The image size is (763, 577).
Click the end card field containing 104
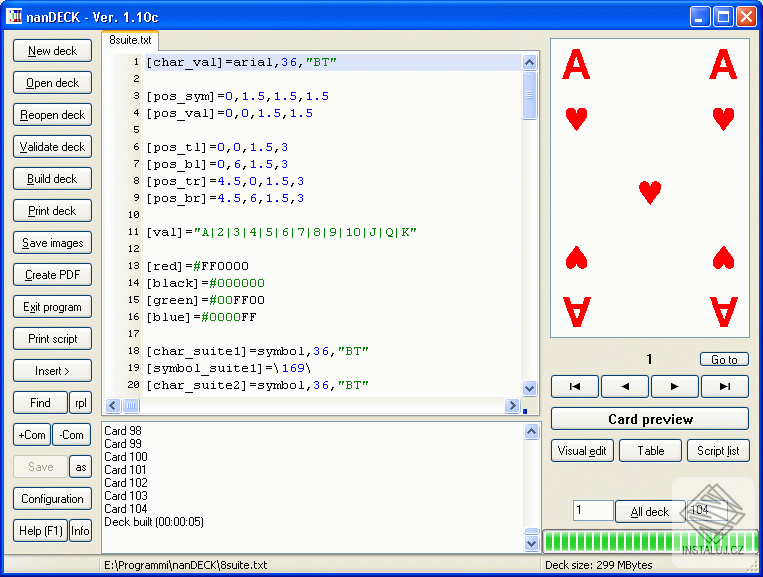707,510
